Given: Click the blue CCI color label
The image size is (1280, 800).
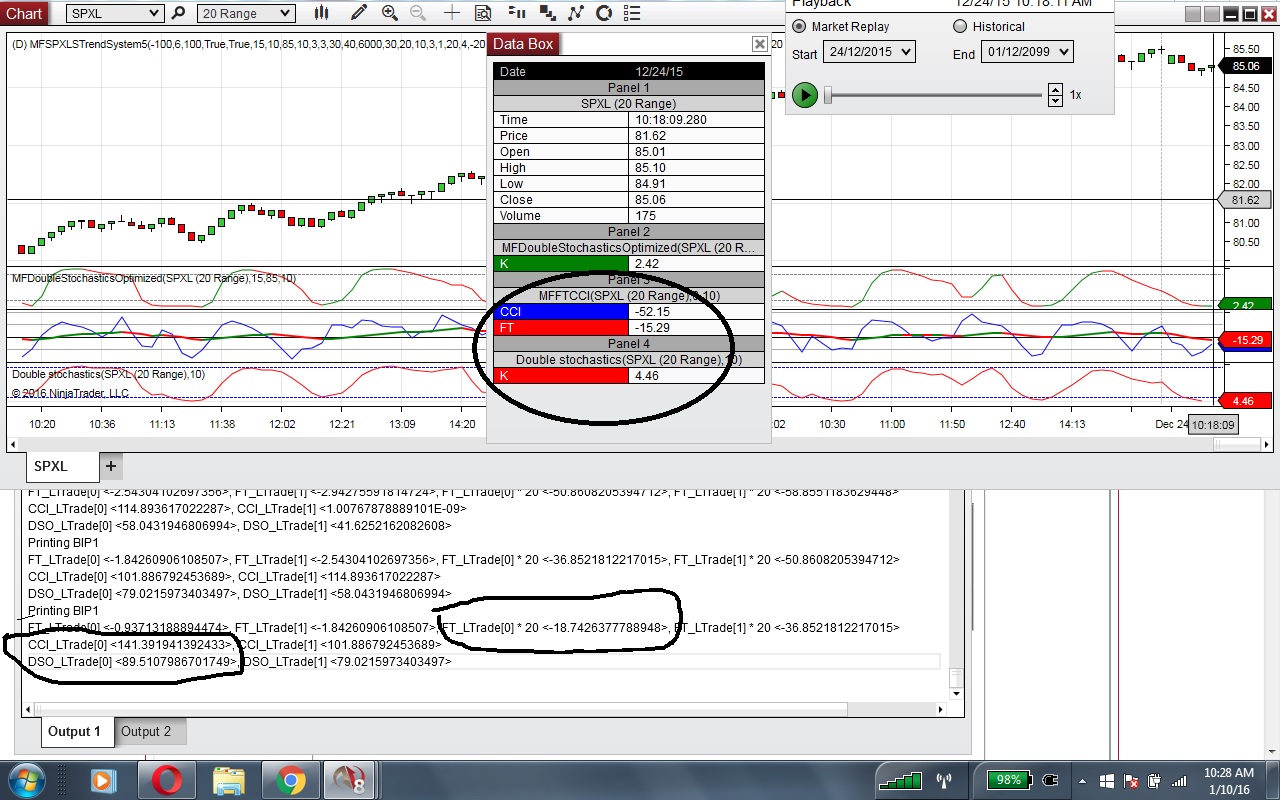Looking at the screenshot, I should click(561, 312).
